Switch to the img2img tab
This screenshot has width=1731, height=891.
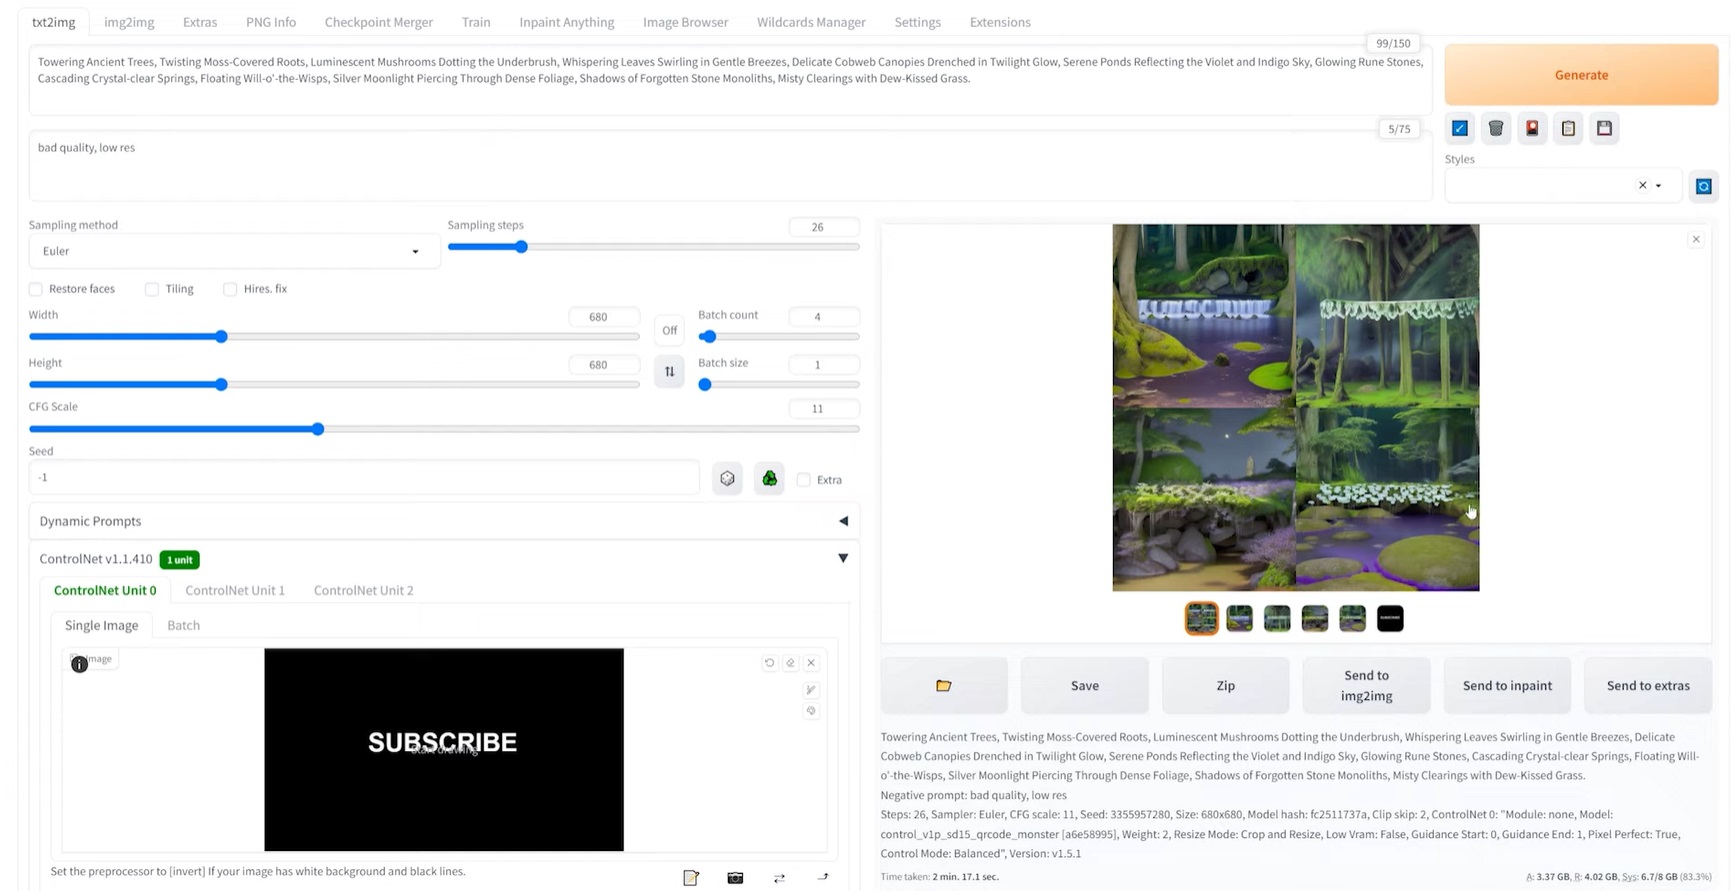click(x=129, y=22)
